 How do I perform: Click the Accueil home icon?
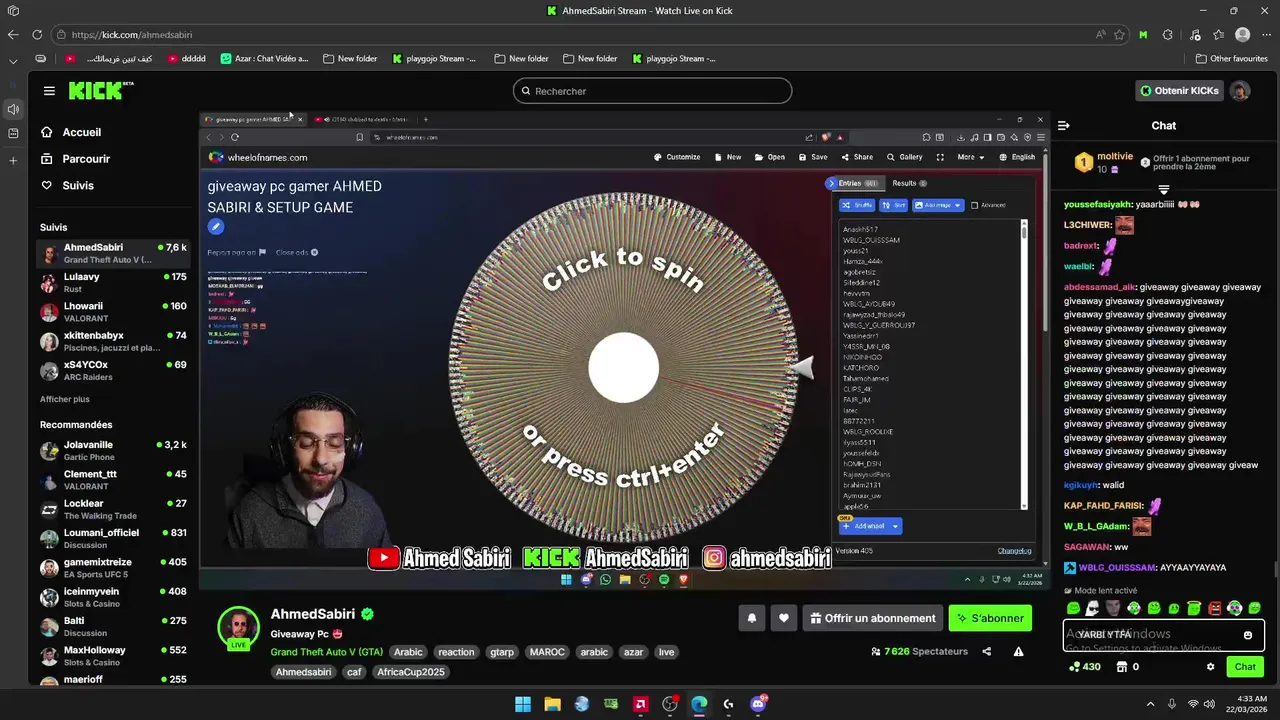point(46,132)
